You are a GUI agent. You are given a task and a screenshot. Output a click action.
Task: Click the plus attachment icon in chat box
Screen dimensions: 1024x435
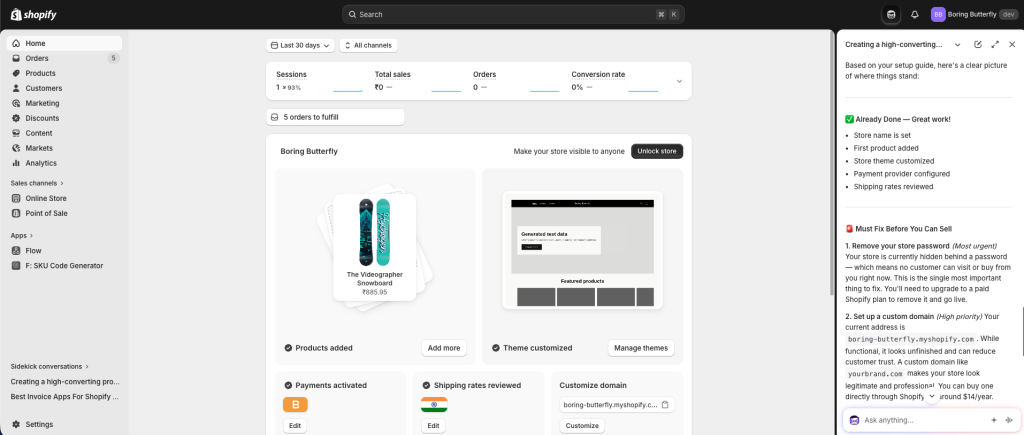(993, 420)
